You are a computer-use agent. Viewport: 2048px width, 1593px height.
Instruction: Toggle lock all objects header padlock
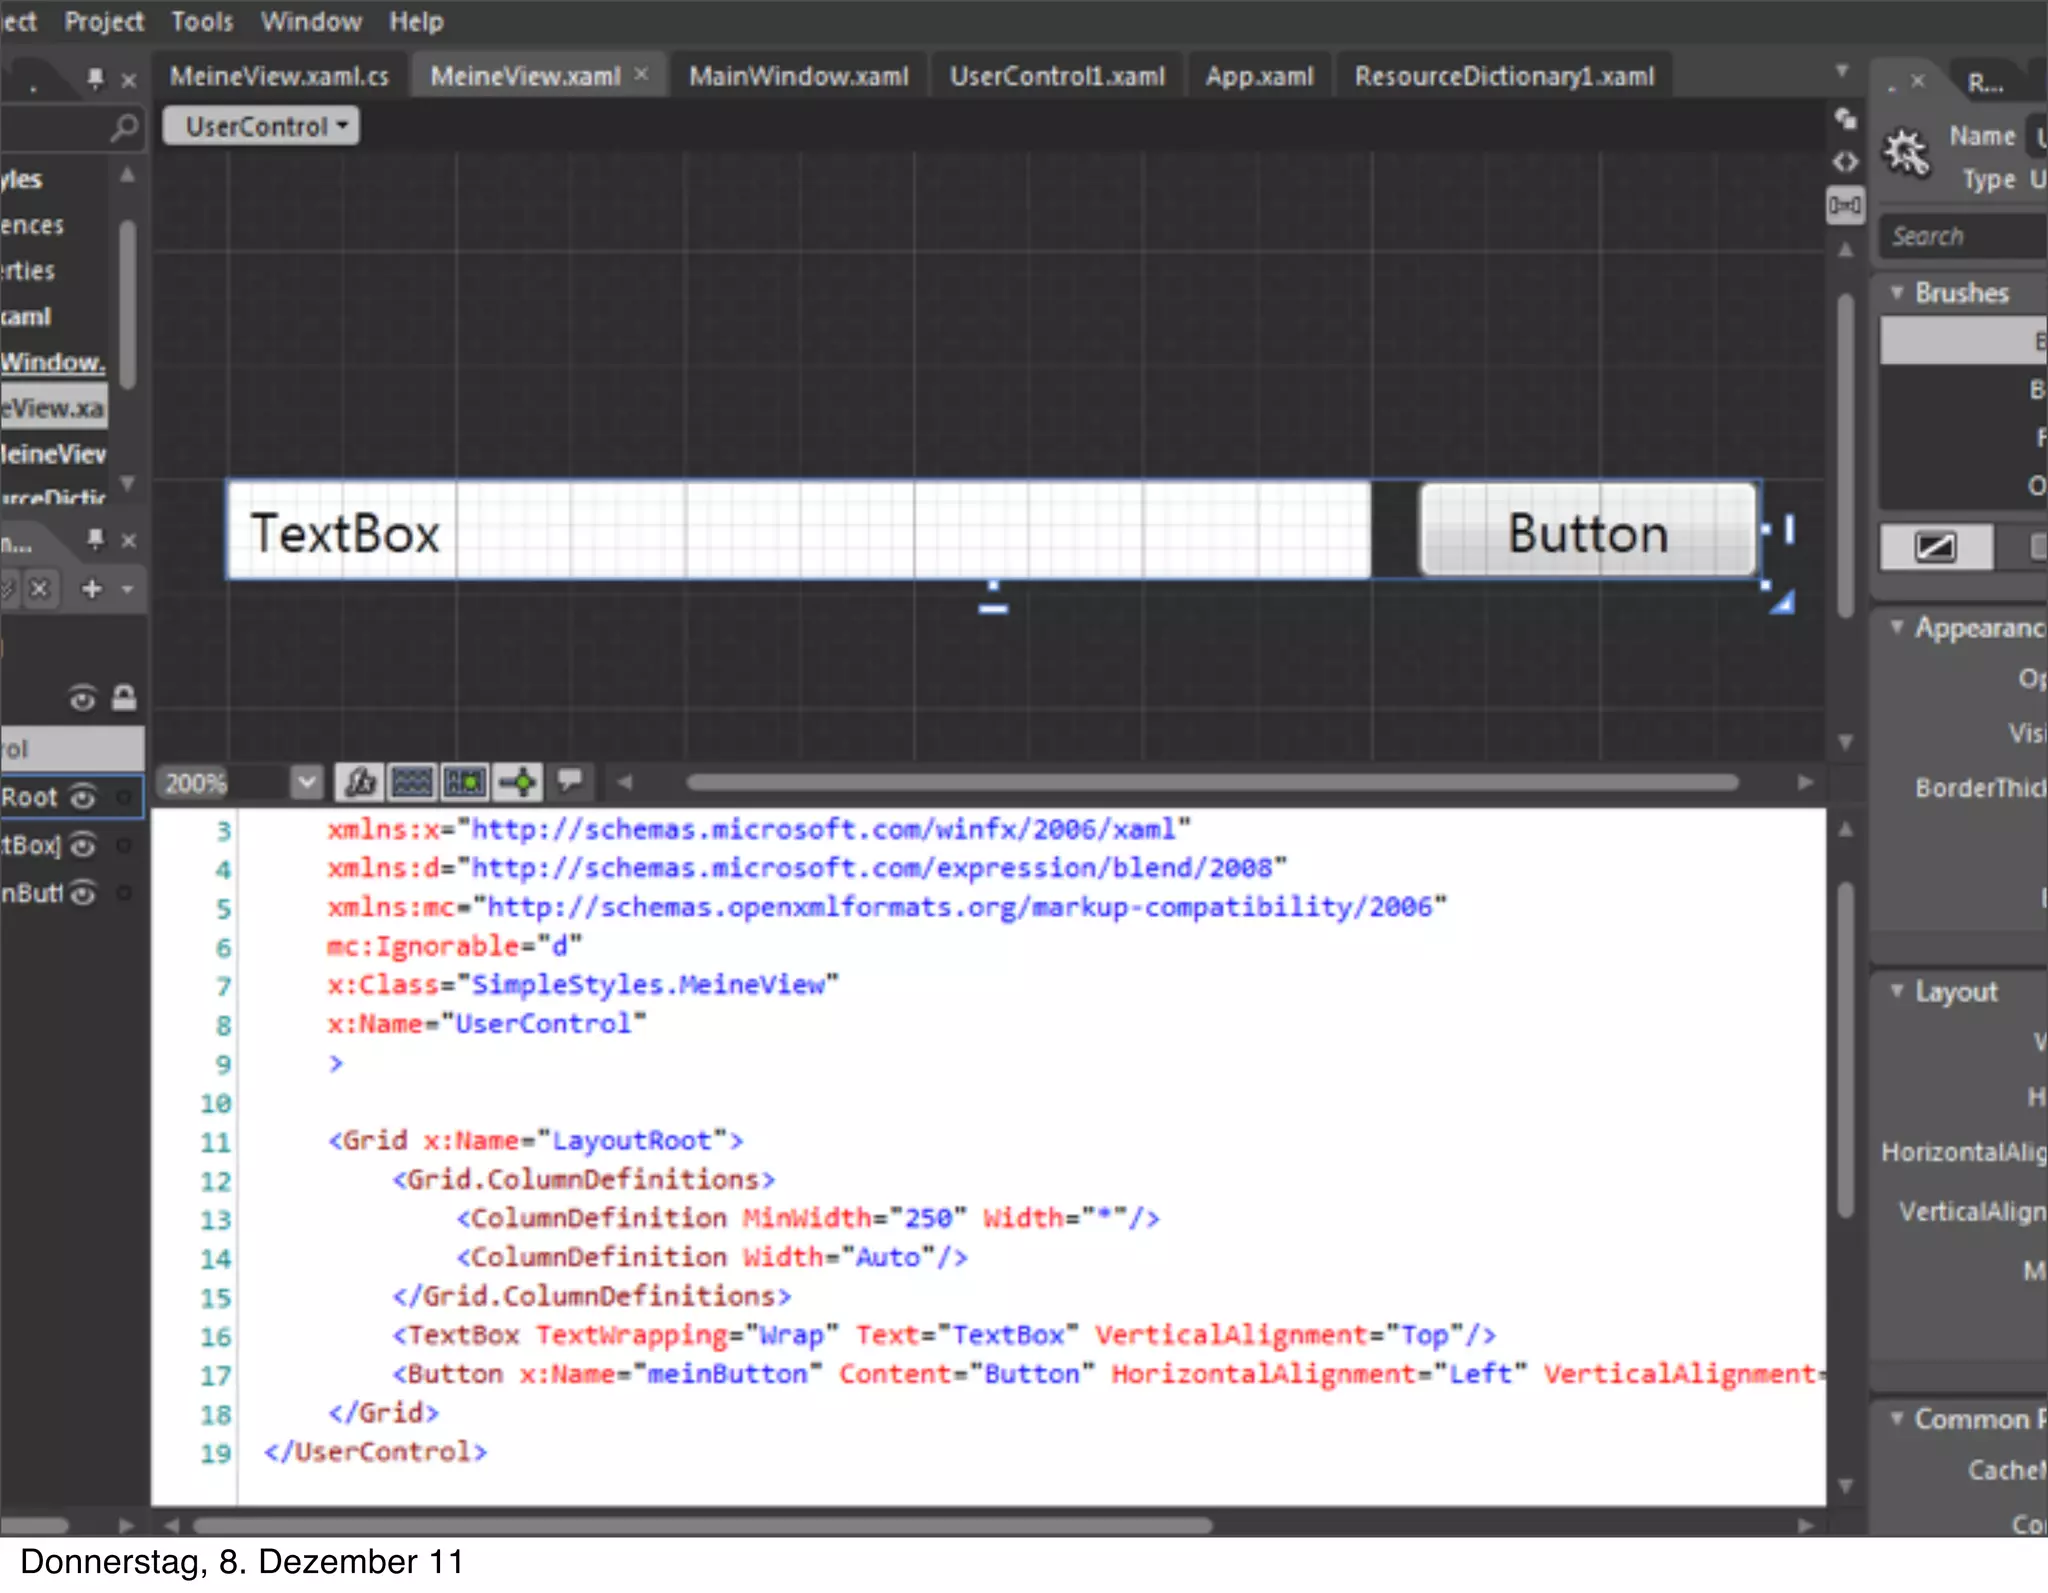click(124, 697)
